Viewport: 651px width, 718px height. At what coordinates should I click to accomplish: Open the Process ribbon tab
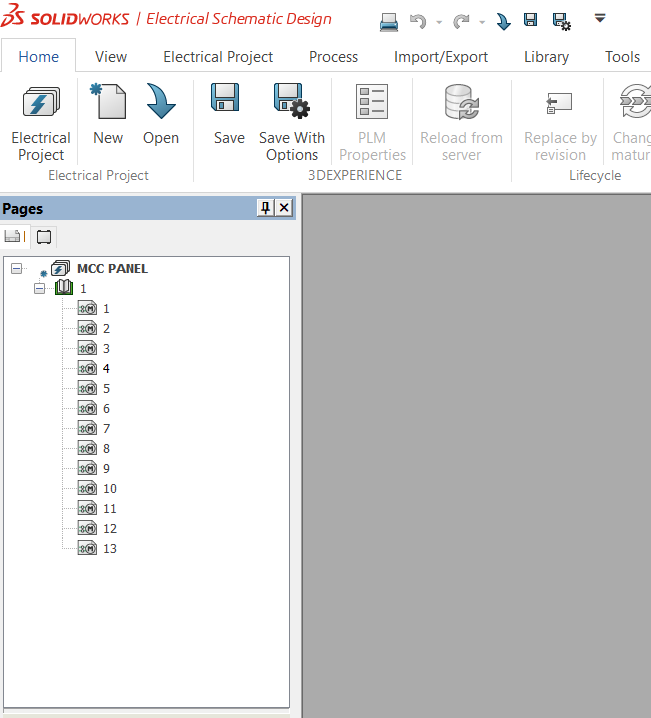click(333, 57)
